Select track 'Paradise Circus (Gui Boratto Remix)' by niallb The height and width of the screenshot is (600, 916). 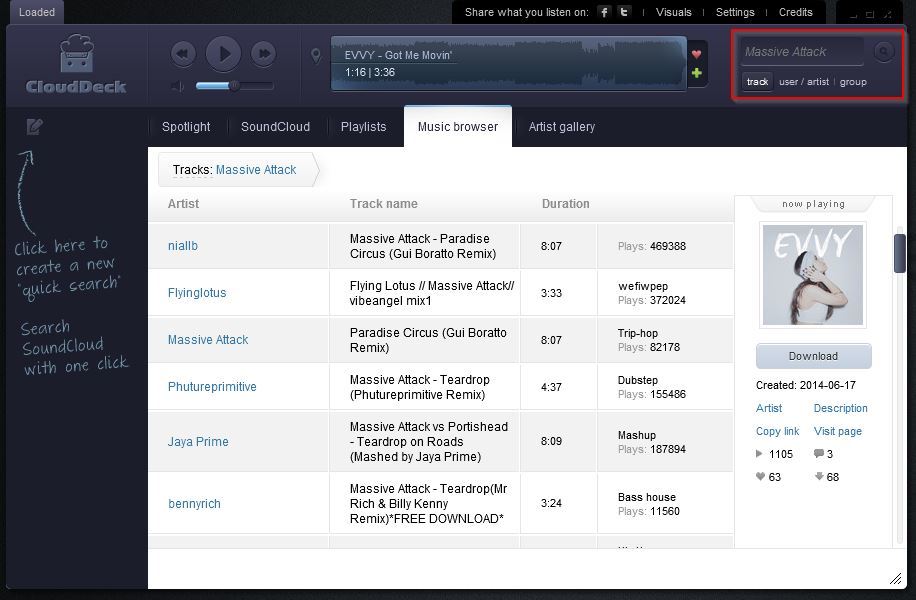[423, 246]
